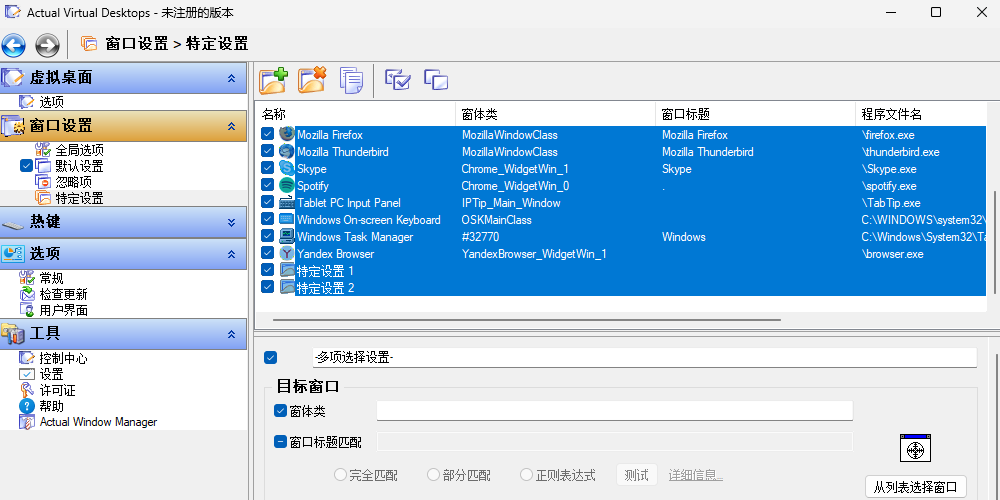Click the 用户界面 icon in sidebar
The height and width of the screenshot is (500, 1000).
point(27,310)
